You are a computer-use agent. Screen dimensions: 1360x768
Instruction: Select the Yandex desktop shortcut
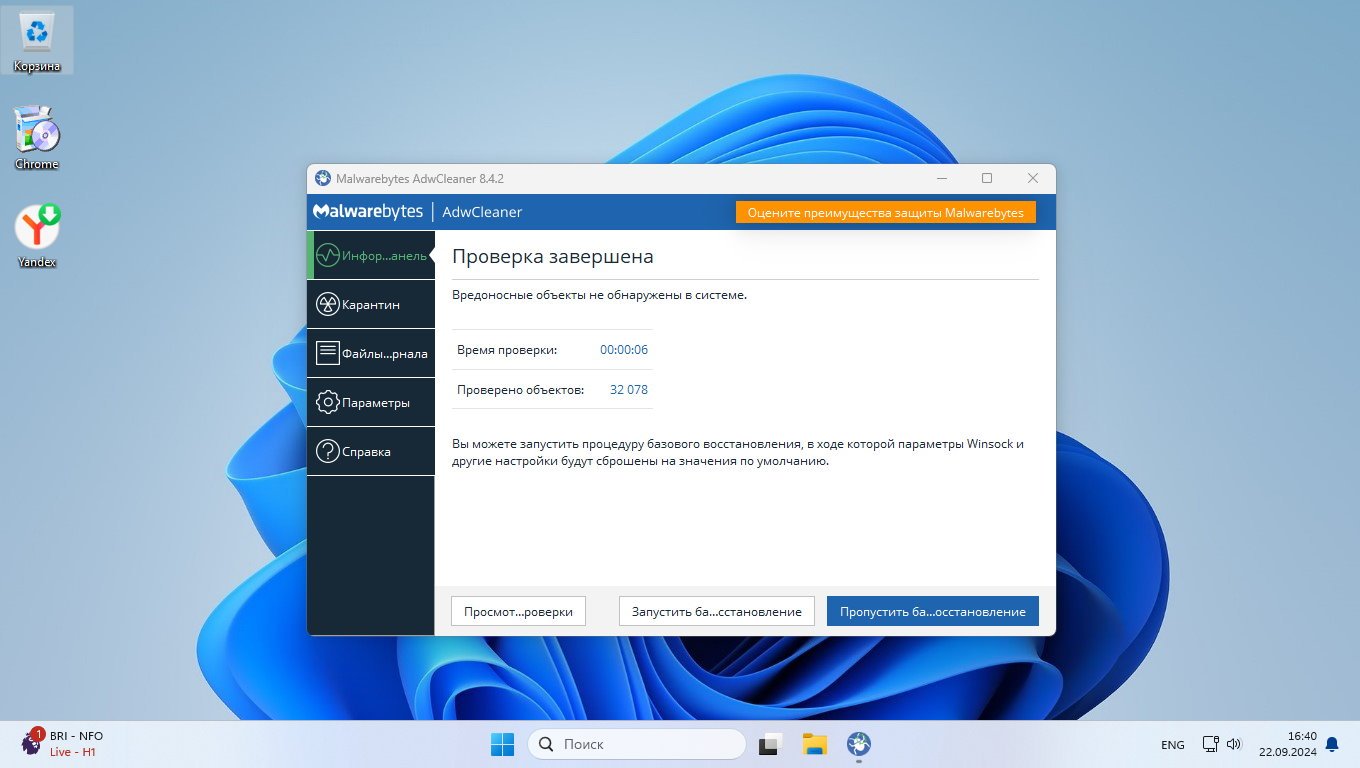(x=37, y=236)
